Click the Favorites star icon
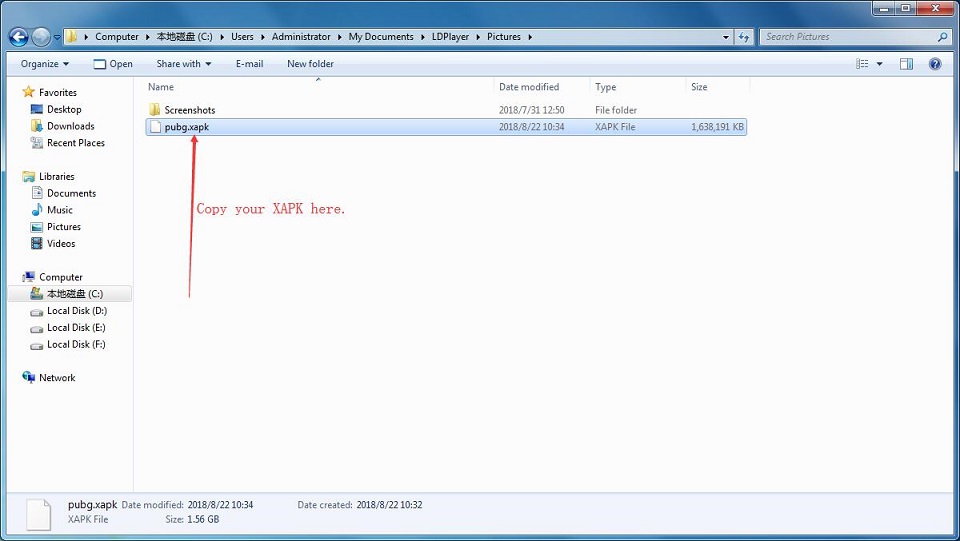Screen dimensions: 960x541 [28, 92]
